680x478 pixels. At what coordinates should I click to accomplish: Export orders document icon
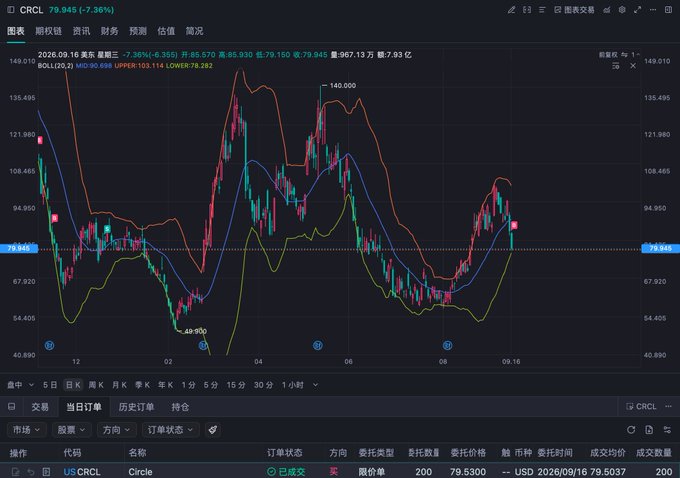pos(649,430)
